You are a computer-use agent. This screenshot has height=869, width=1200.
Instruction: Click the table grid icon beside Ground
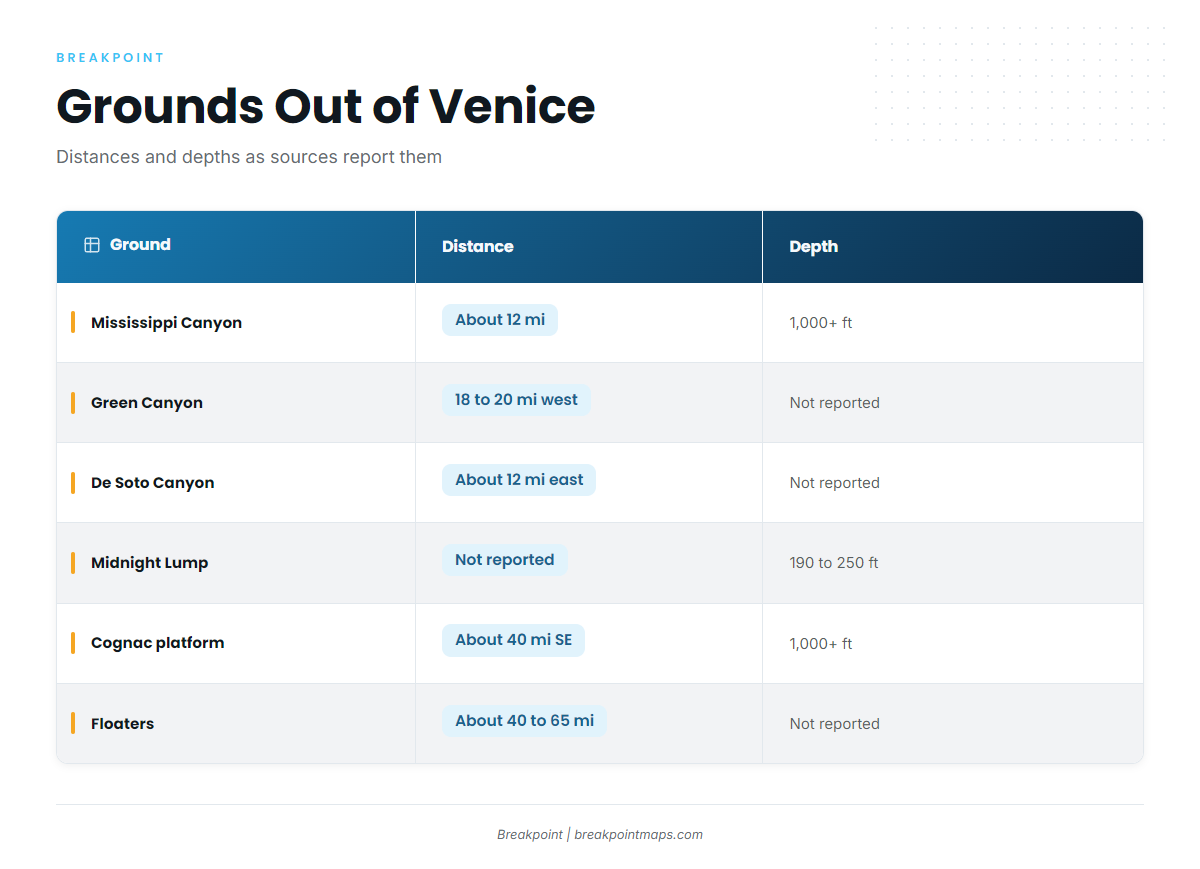pyautogui.click(x=92, y=245)
